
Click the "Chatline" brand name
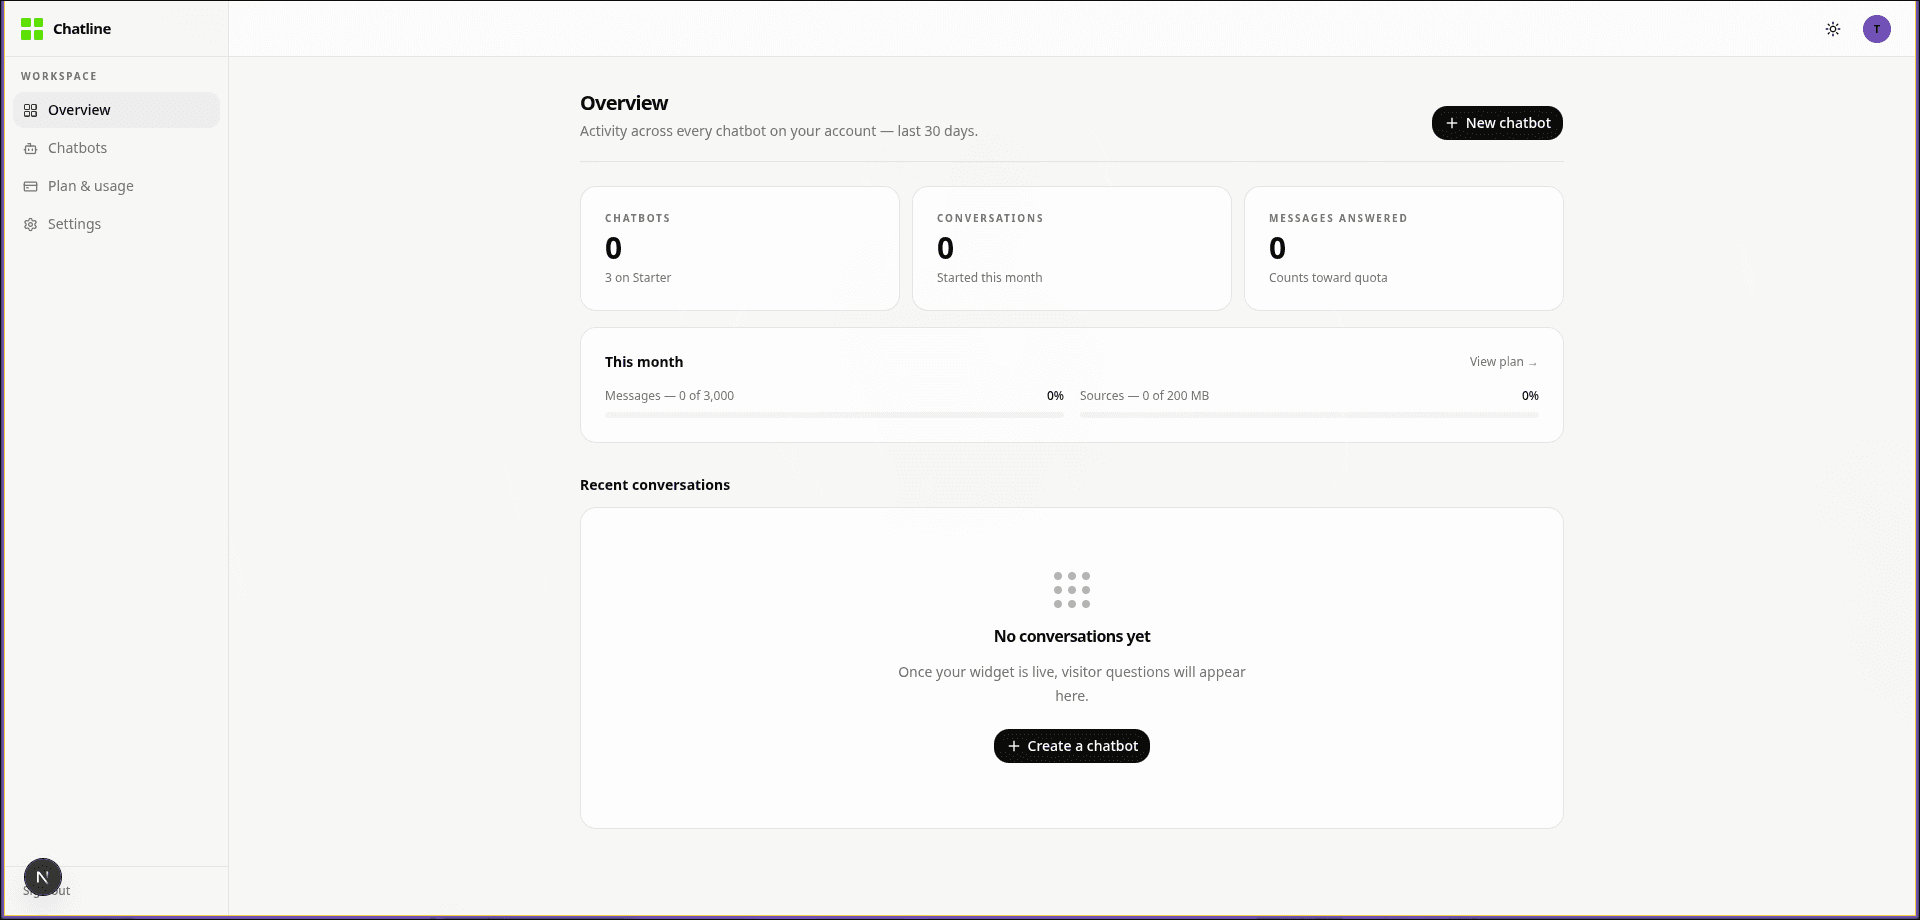pyautogui.click(x=82, y=29)
